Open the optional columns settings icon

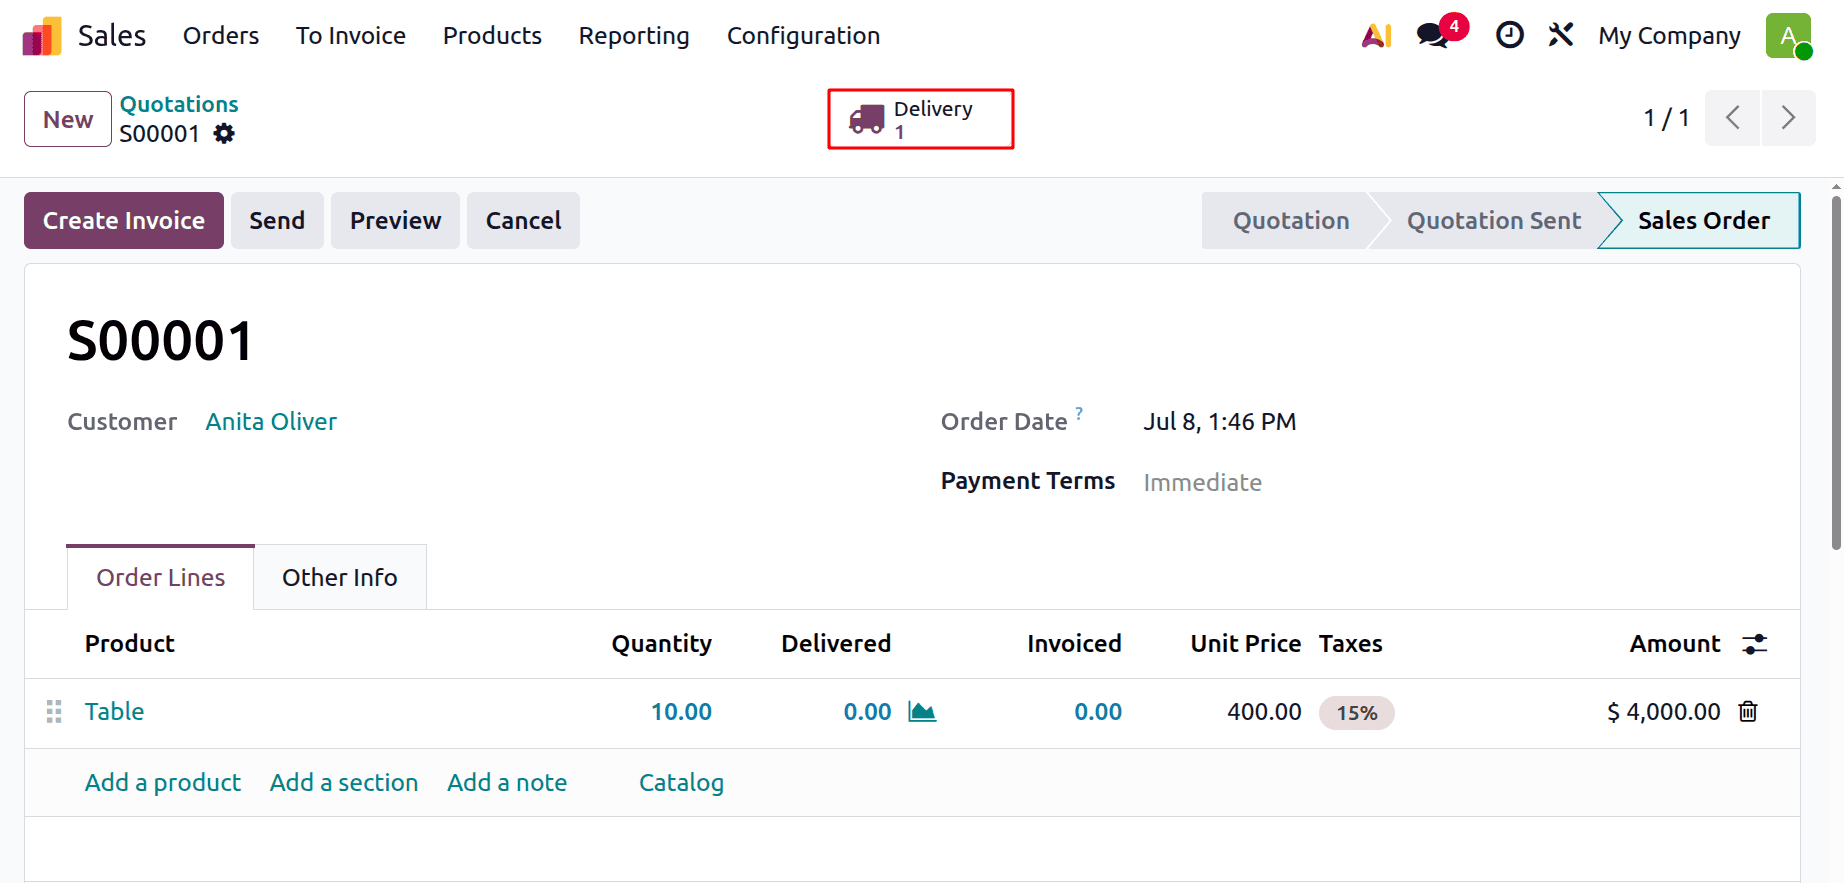(1755, 644)
